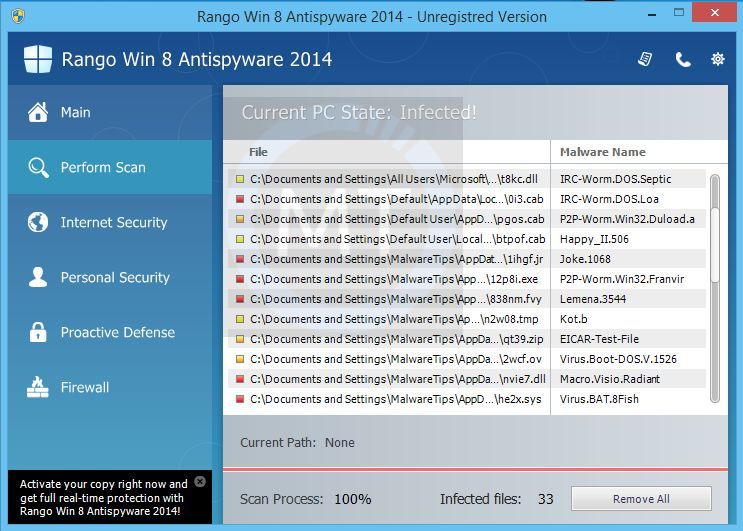Click the yellow marker for n2w08.tmp
743x531 pixels.
(x=240, y=319)
